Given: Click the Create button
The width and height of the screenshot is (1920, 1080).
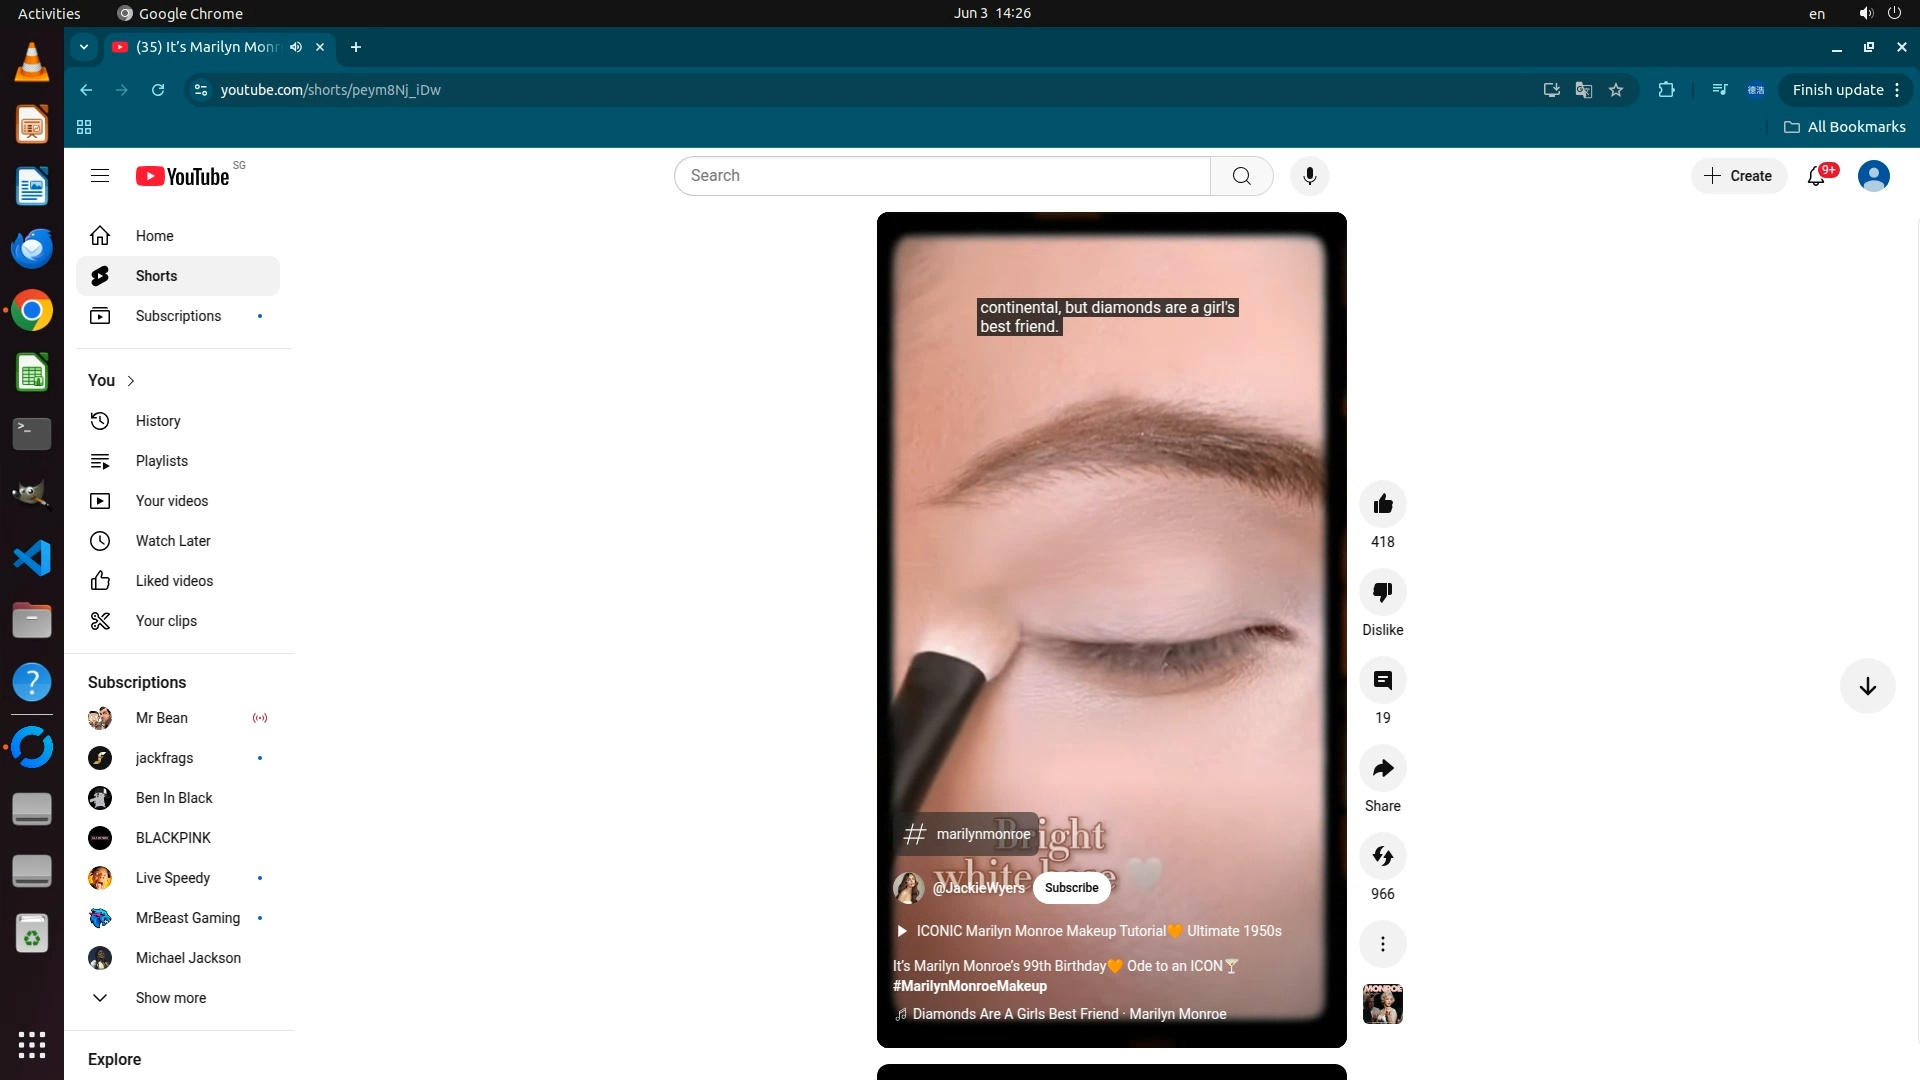Looking at the screenshot, I should click(x=1738, y=176).
